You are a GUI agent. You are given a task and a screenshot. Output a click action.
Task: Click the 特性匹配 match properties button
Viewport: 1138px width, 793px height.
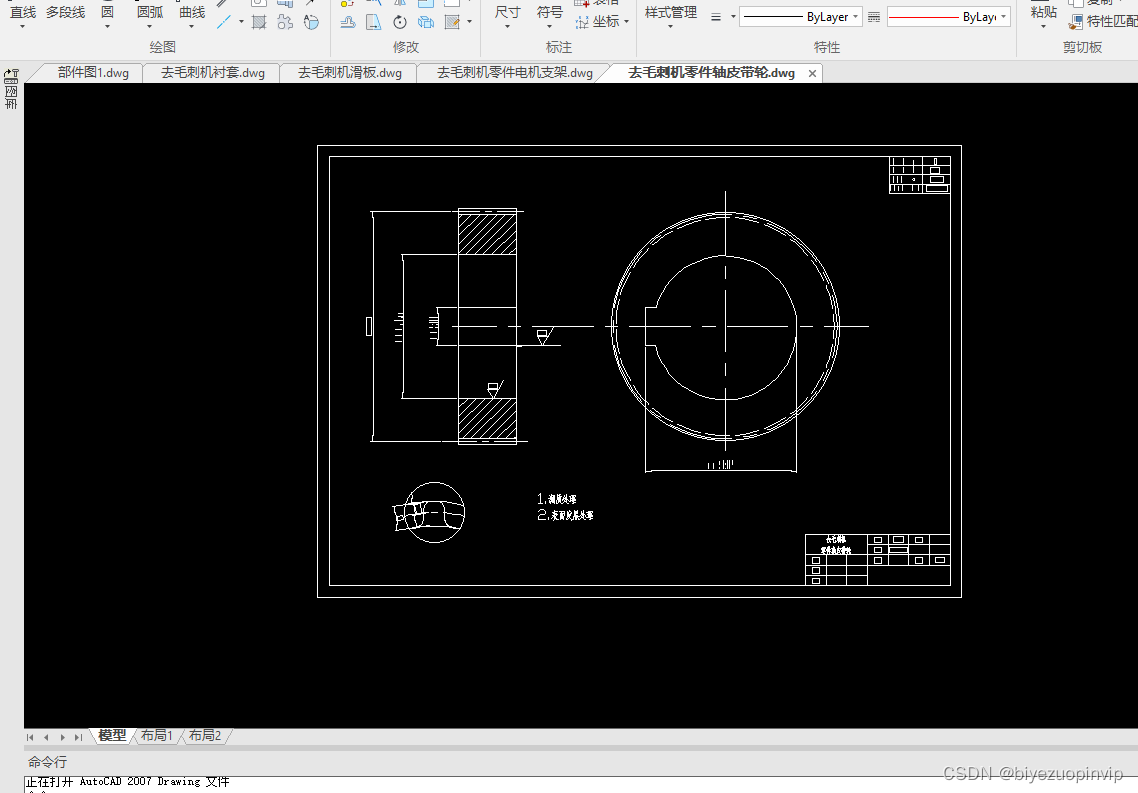click(1103, 22)
